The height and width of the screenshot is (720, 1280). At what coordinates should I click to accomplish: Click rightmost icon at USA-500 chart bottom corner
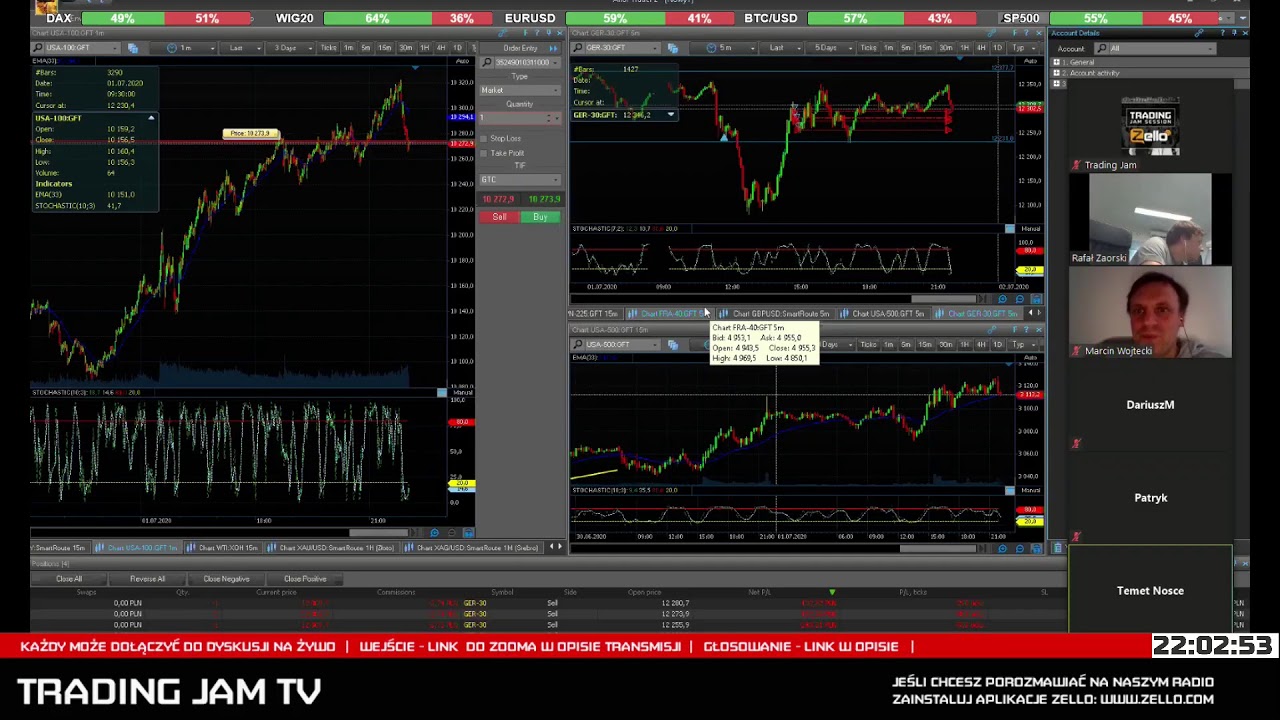(1036, 548)
